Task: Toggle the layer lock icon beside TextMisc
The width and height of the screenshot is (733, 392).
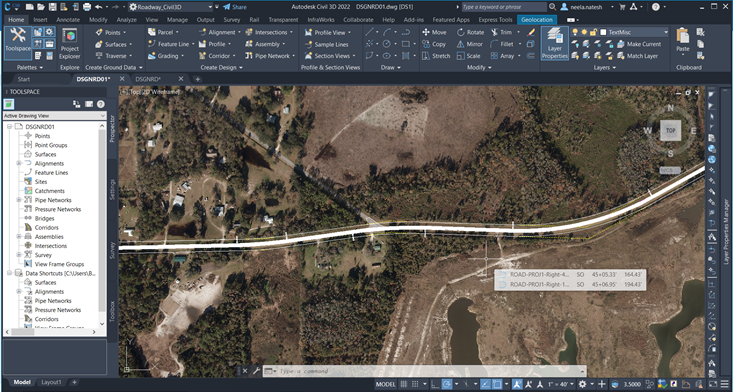Action: click(593, 32)
